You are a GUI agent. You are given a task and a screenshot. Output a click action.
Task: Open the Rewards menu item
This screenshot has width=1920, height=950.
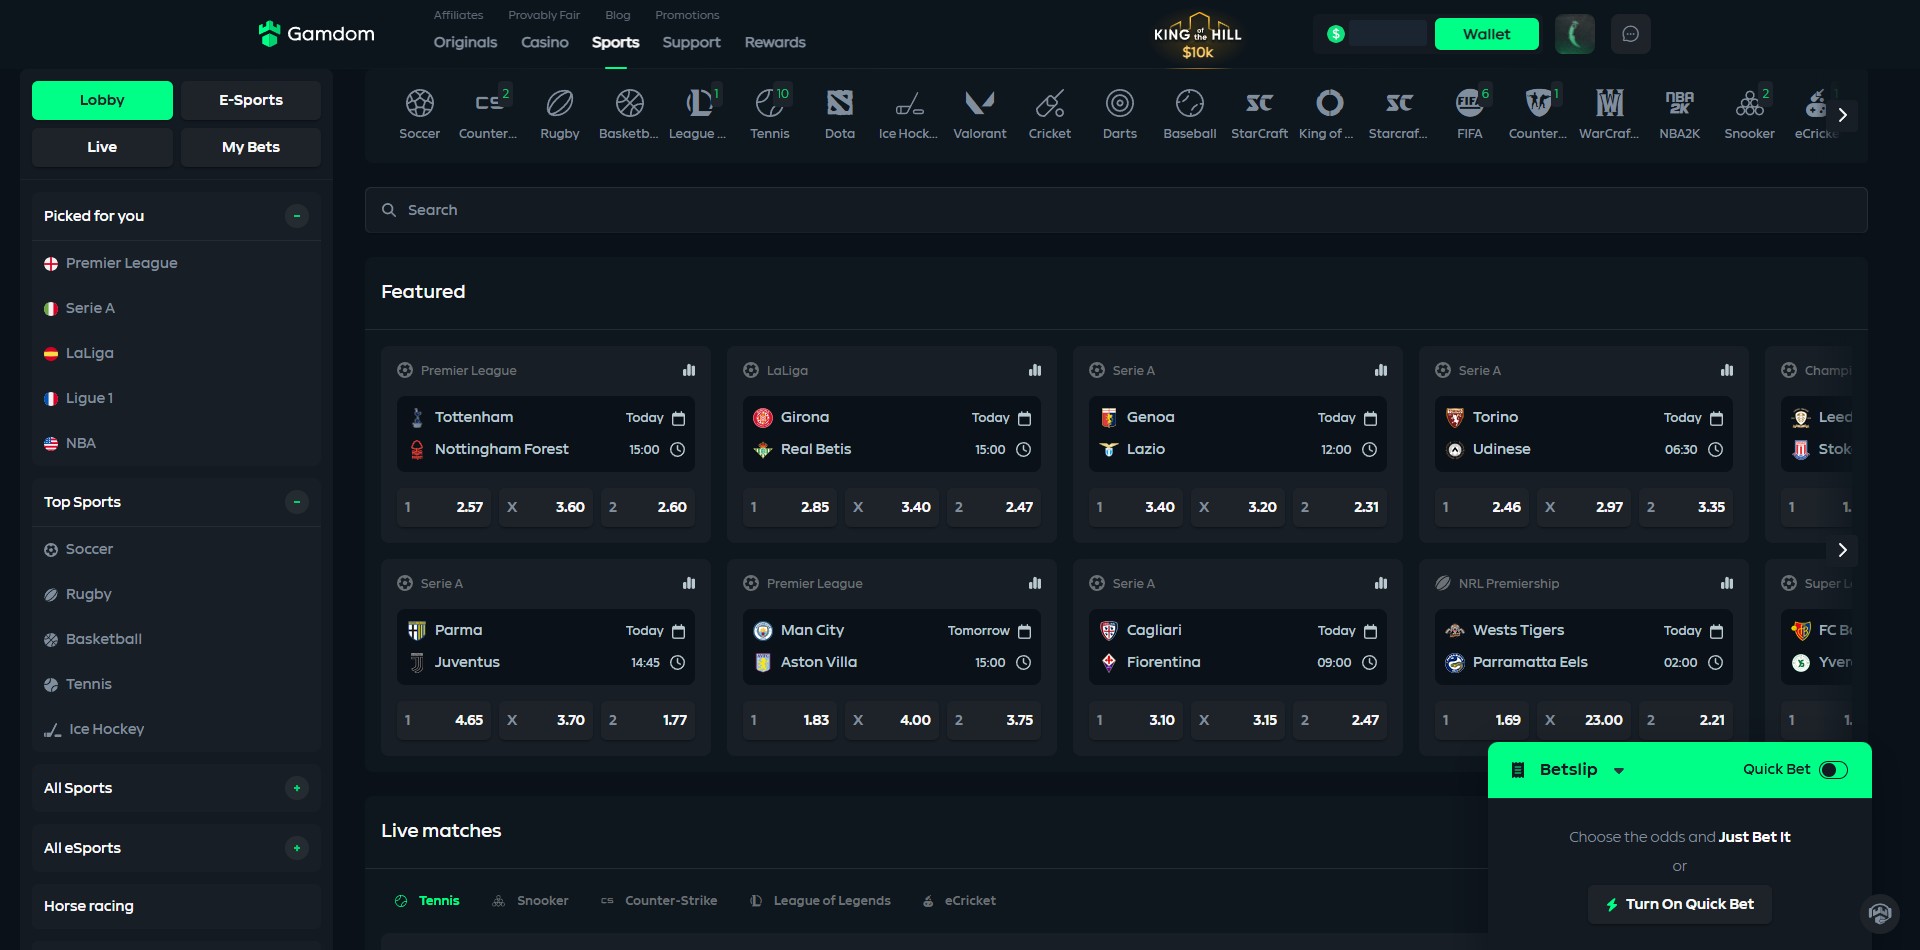(x=775, y=42)
